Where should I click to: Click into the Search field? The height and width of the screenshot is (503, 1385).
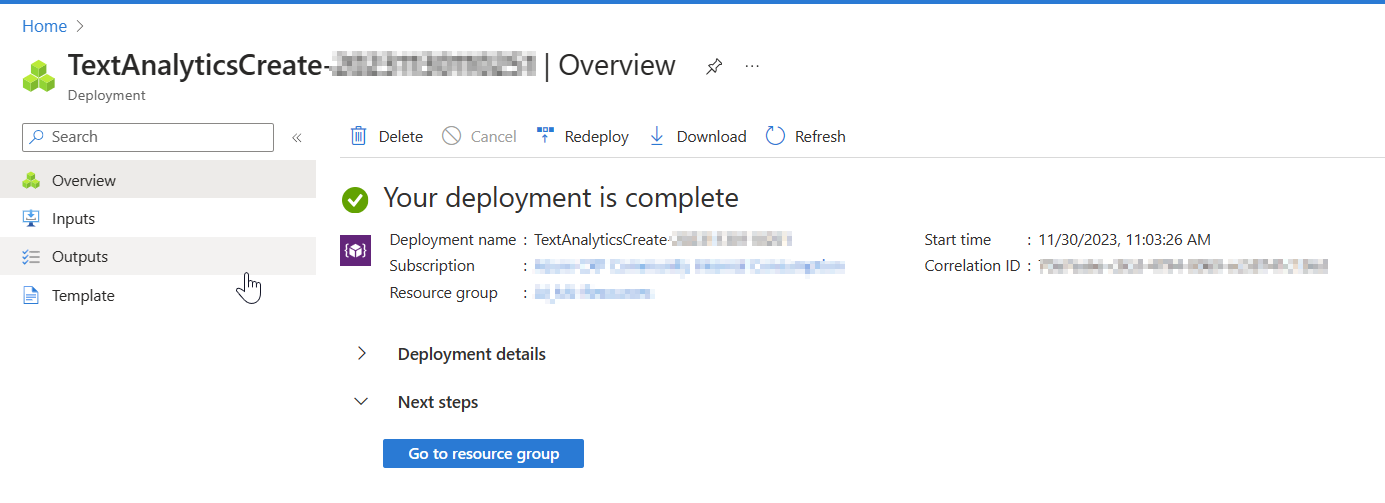[x=148, y=137]
